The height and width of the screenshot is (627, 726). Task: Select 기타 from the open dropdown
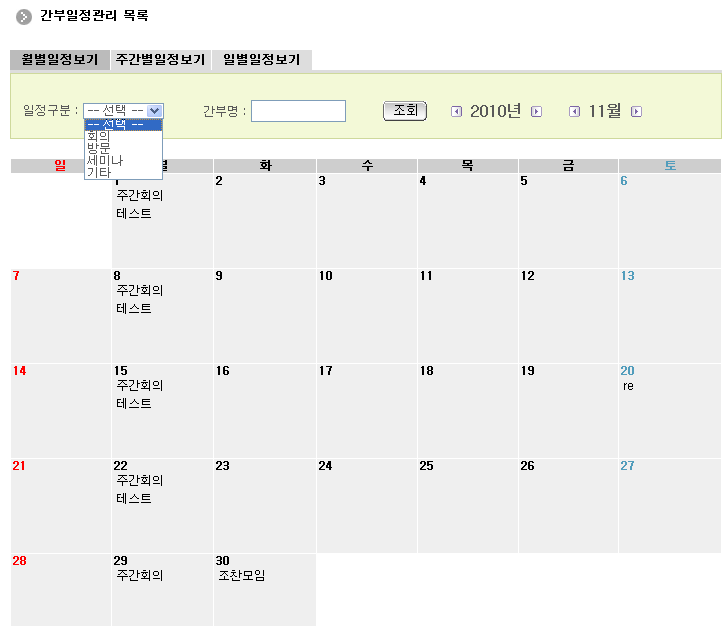98,172
